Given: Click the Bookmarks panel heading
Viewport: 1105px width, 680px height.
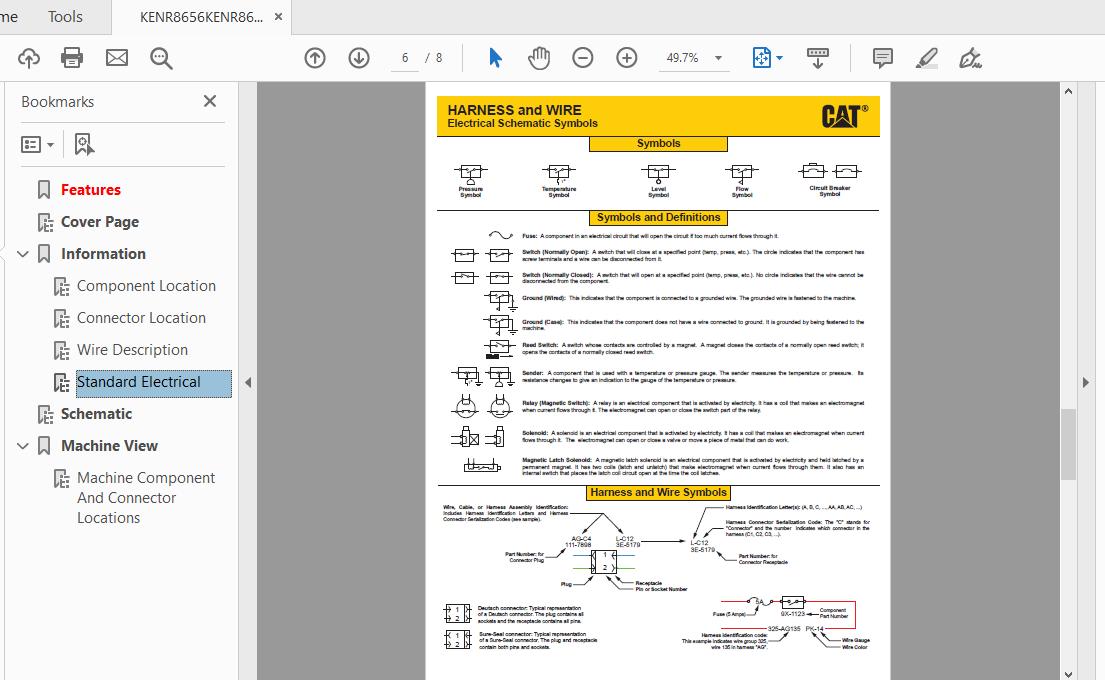Looking at the screenshot, I should [58, 101].
